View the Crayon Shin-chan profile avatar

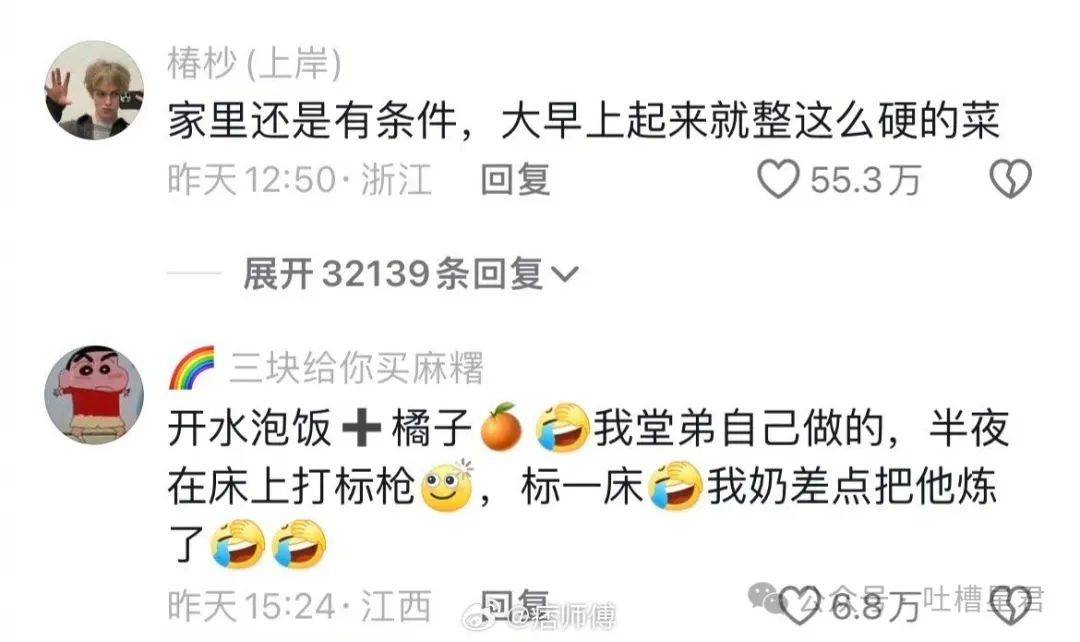click(94, 394)
